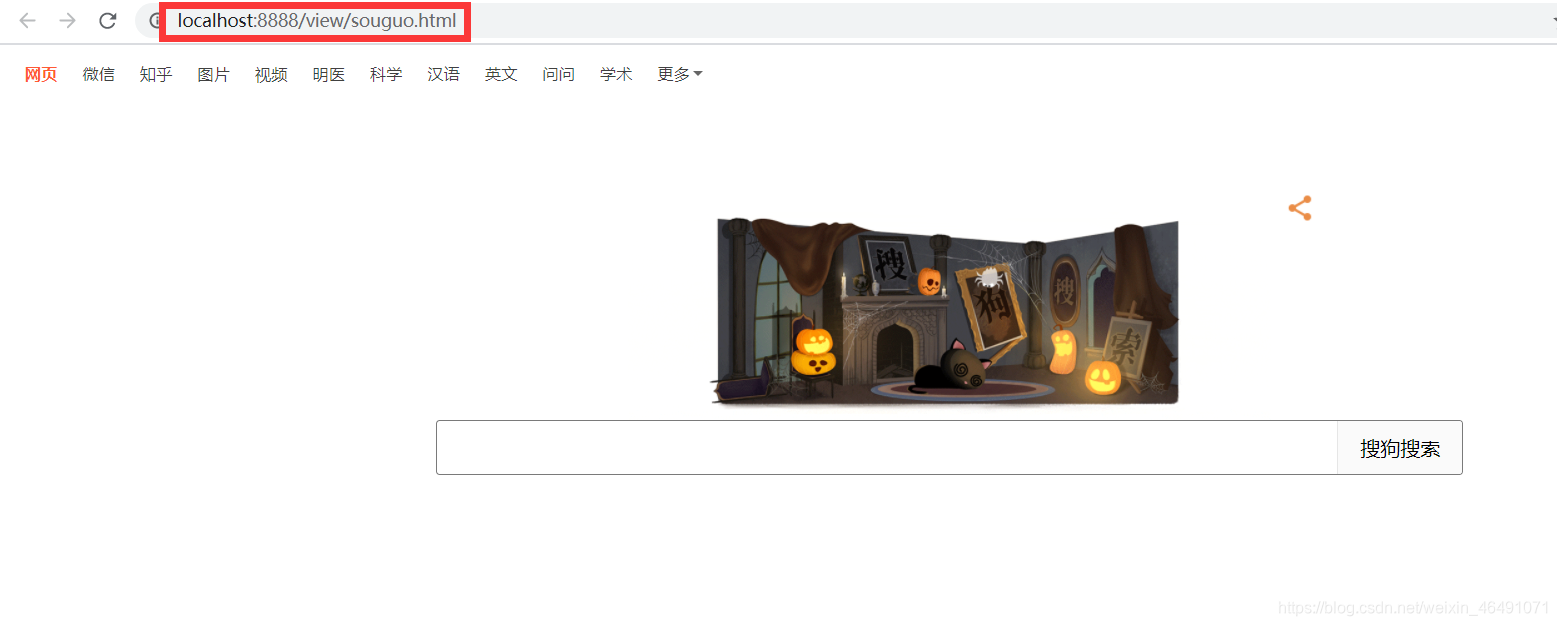
Task: Click the localhost:8888 URL address field
Action: click(x=316, y=21)
